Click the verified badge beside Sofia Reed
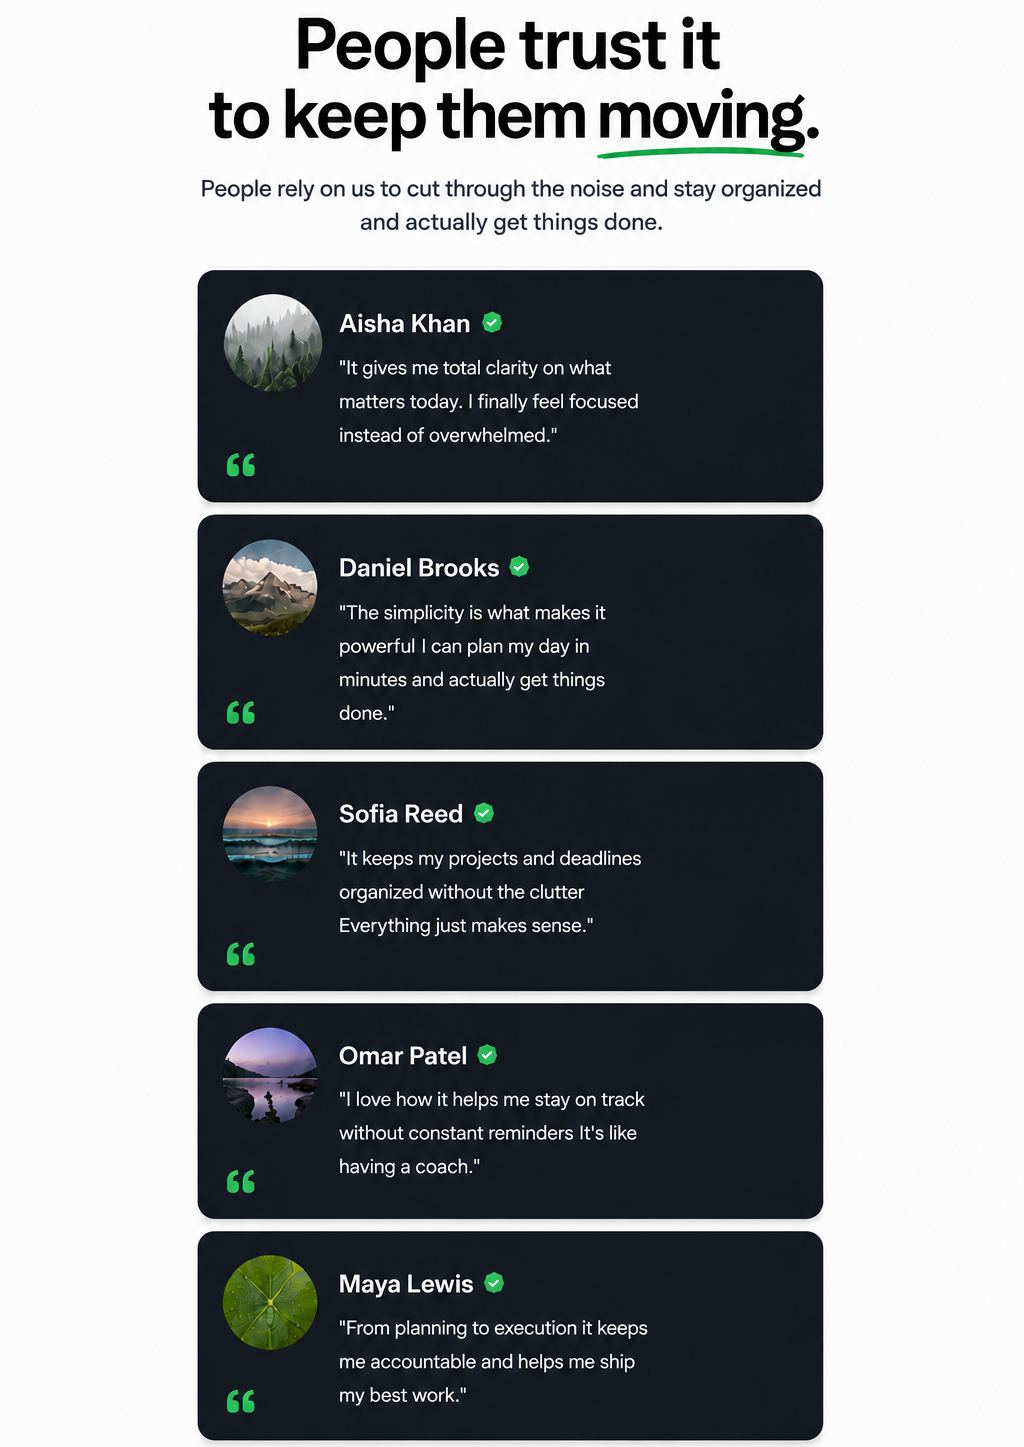 (484, 813)
